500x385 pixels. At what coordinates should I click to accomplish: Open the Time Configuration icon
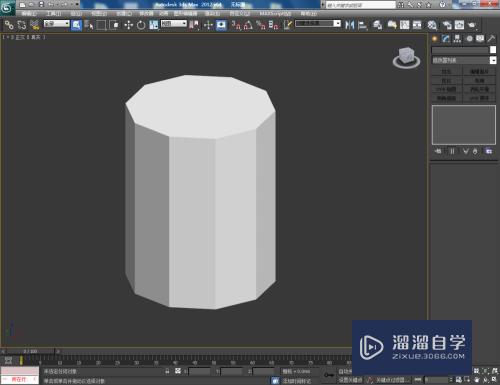point(459,380)
